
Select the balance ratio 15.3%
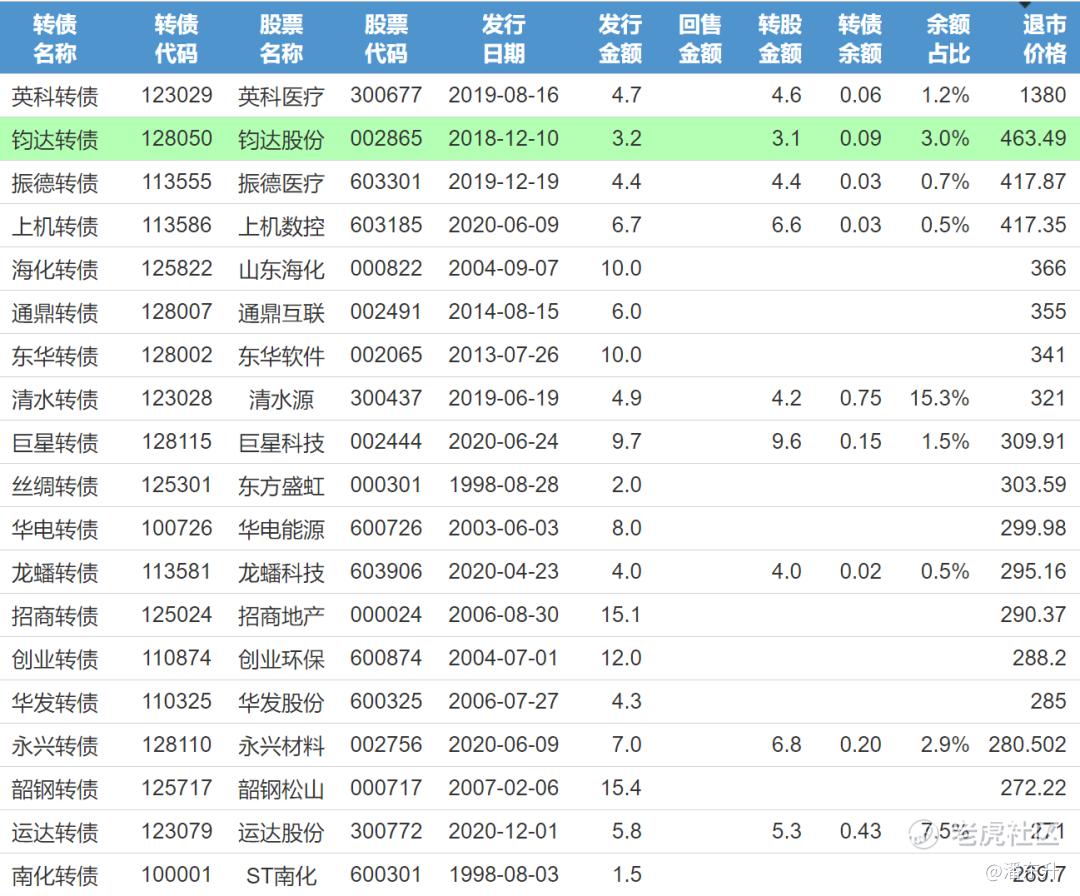click(x=939, y=399)
